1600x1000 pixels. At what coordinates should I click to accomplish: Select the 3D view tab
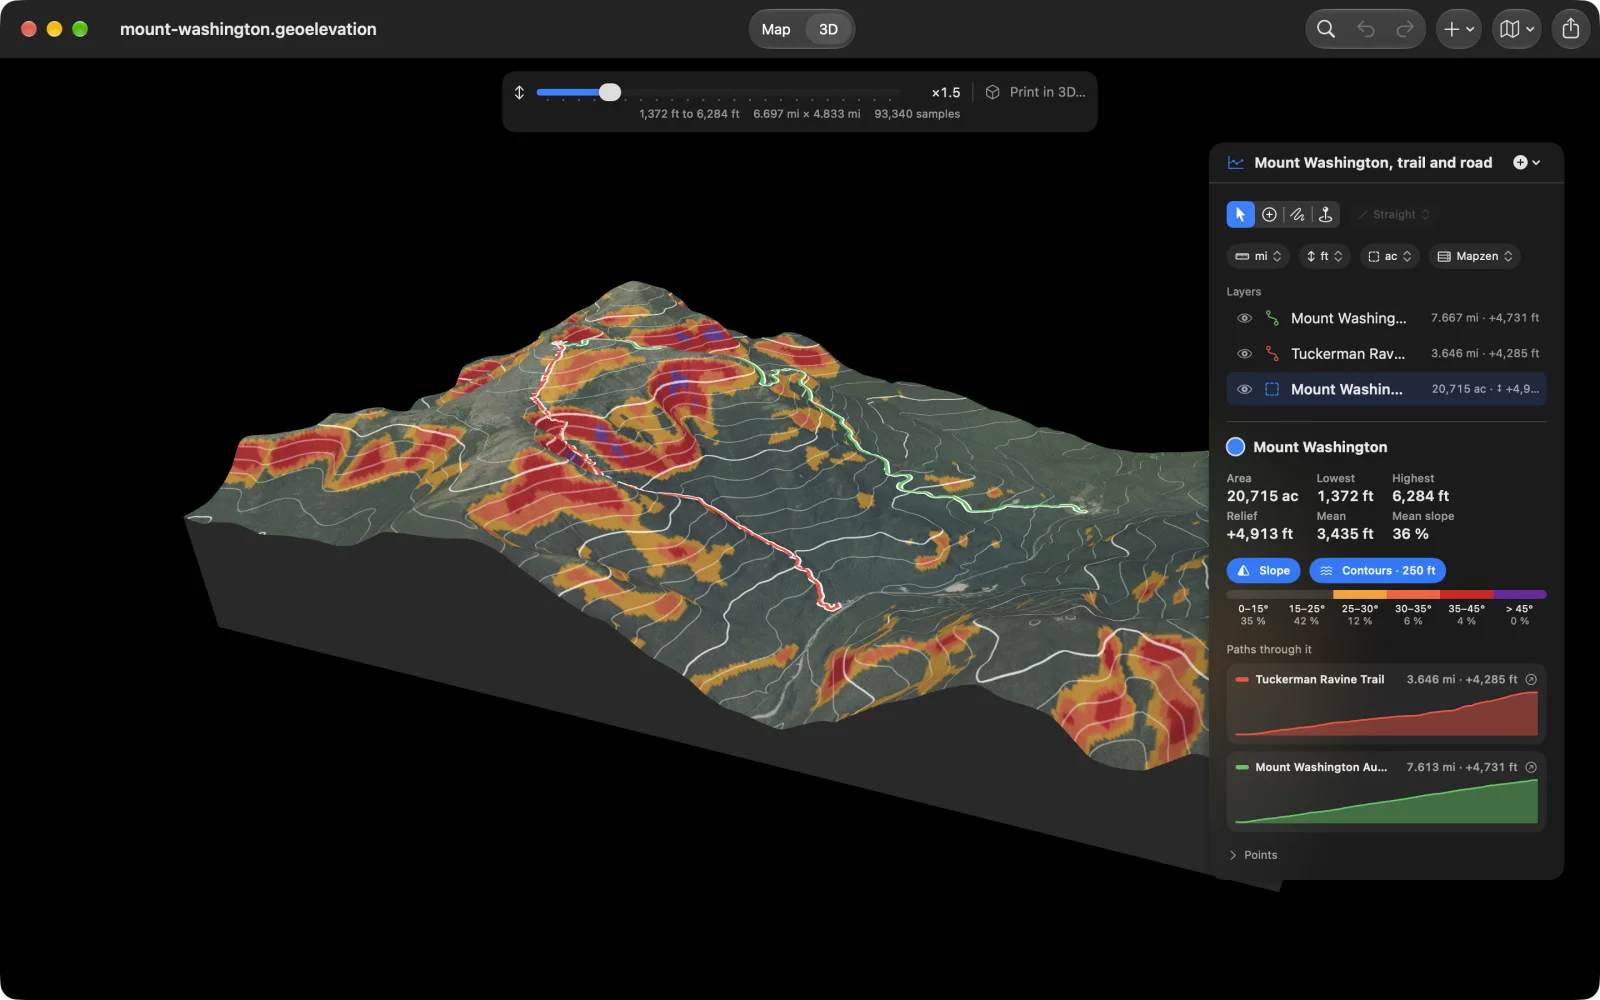(828, 29)
